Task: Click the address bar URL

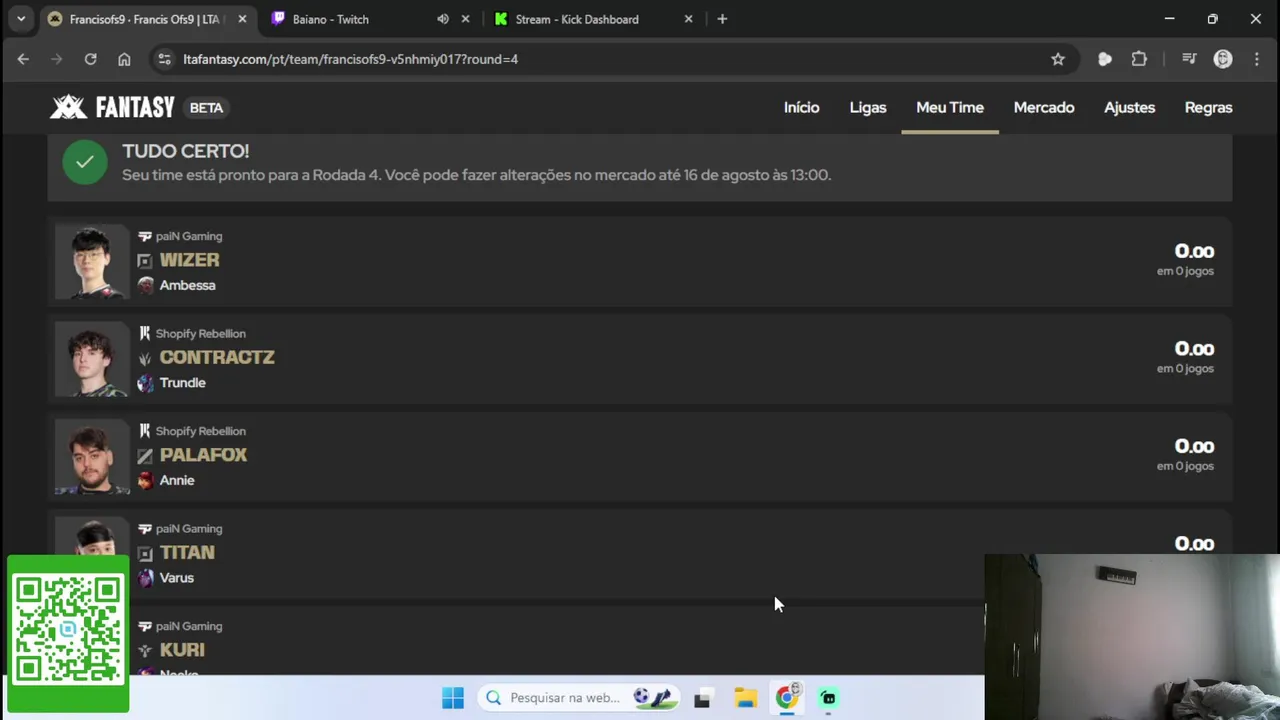Action: 350,59
